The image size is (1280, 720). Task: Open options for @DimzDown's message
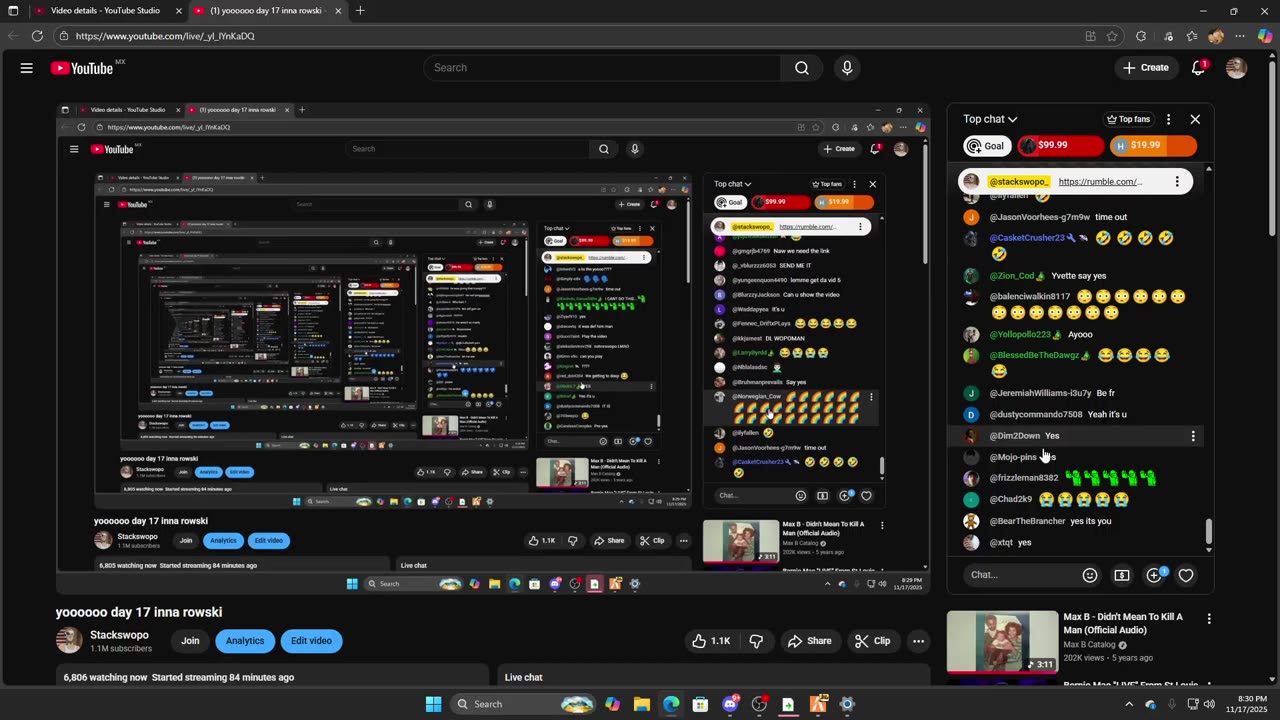(1193, 436)
